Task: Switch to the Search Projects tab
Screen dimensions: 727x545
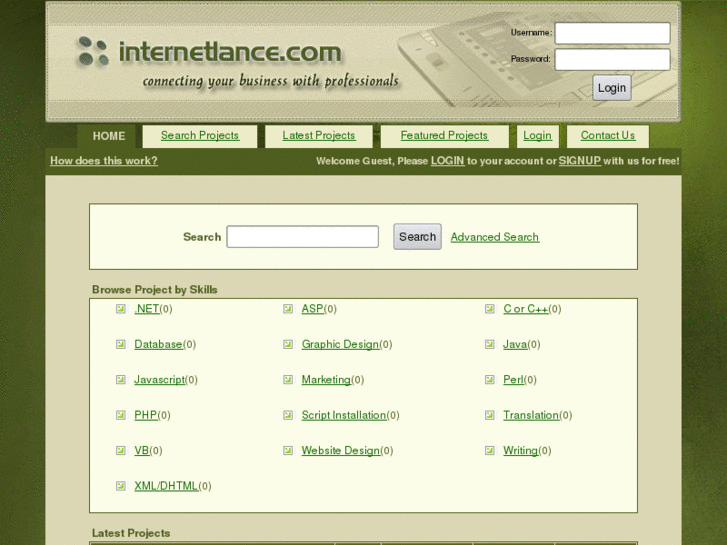Action: point(200,136)
